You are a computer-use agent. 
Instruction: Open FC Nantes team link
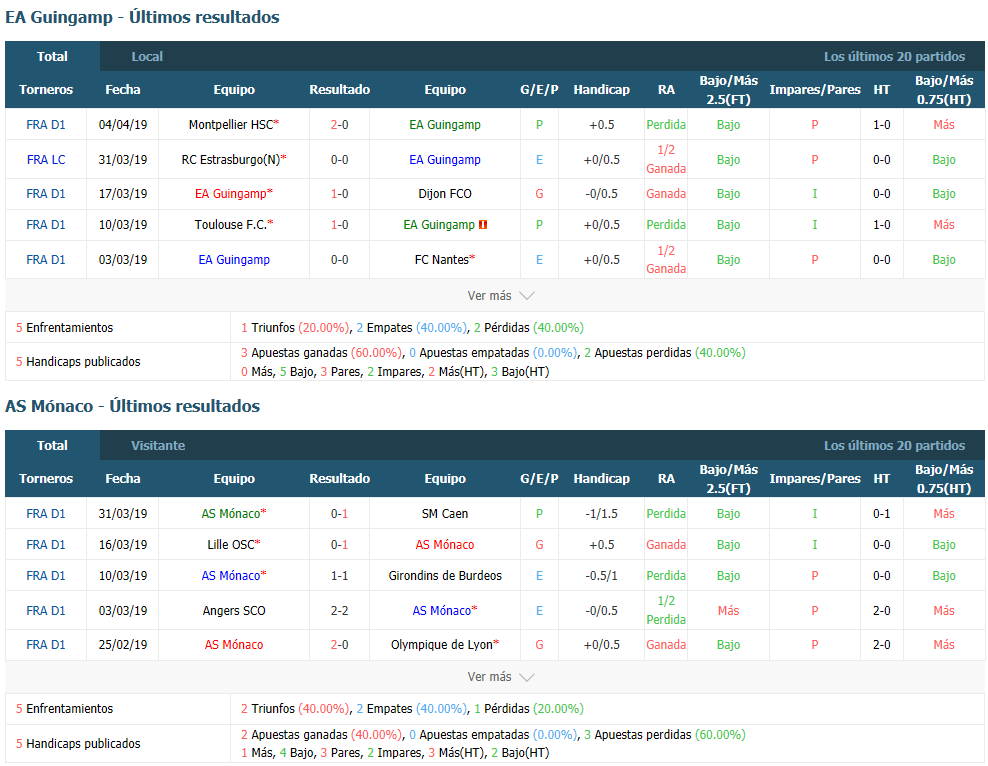[x=442, y=260]
